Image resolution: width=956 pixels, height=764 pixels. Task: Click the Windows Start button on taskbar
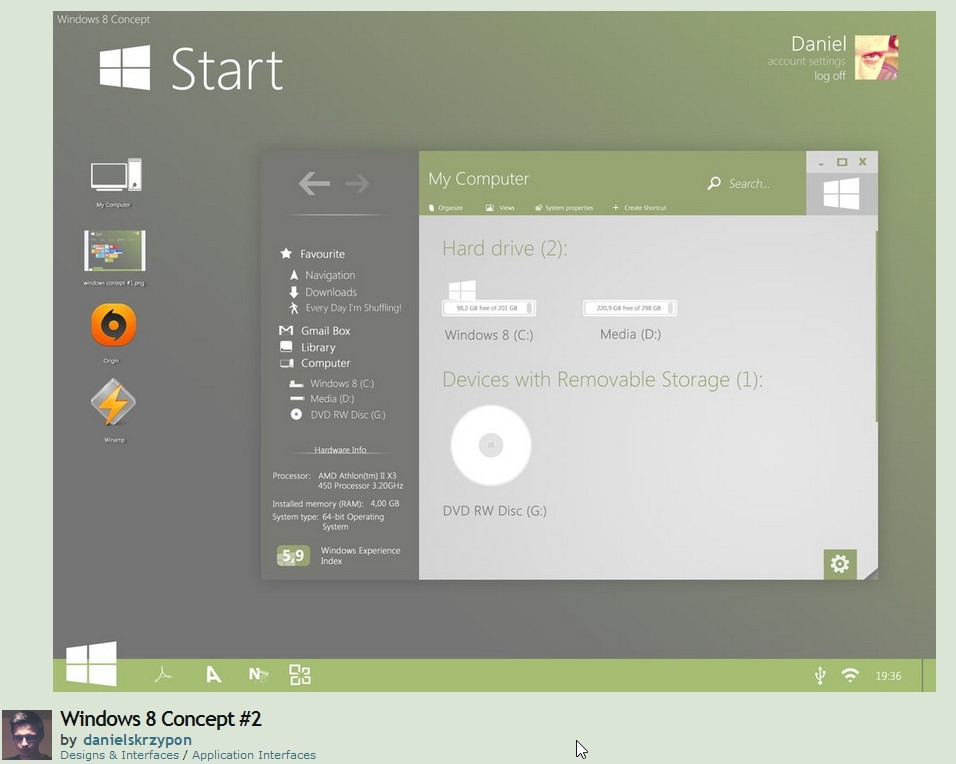(91, 664)
